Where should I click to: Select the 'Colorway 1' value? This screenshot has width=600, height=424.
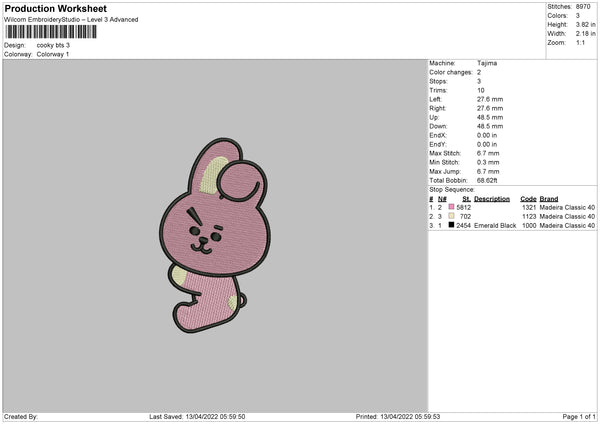[x=53, y=54]
